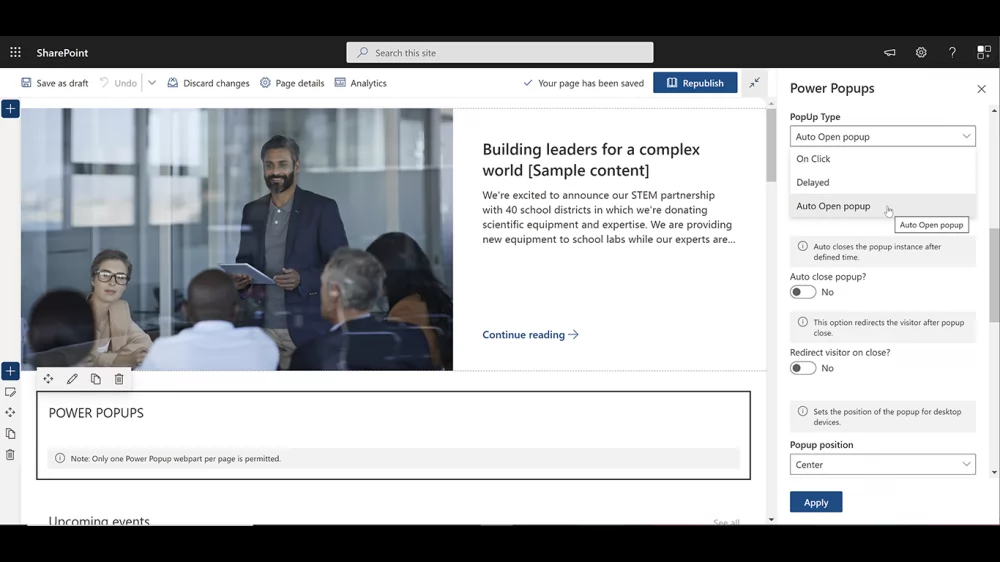Click the move section icon in left rail

tap(10, 413)
